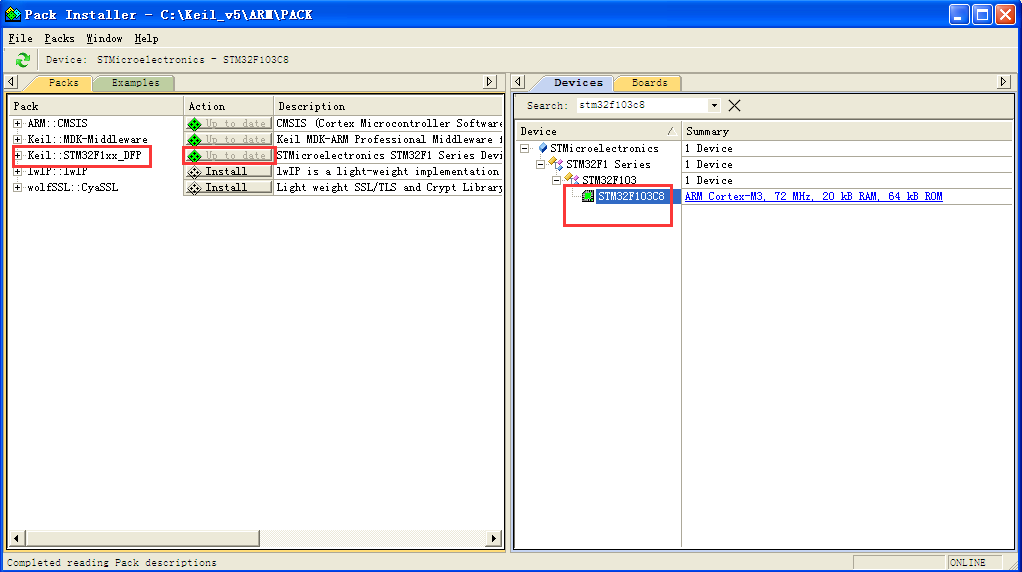Switch to the Devices tab

(x=578, y=83)
